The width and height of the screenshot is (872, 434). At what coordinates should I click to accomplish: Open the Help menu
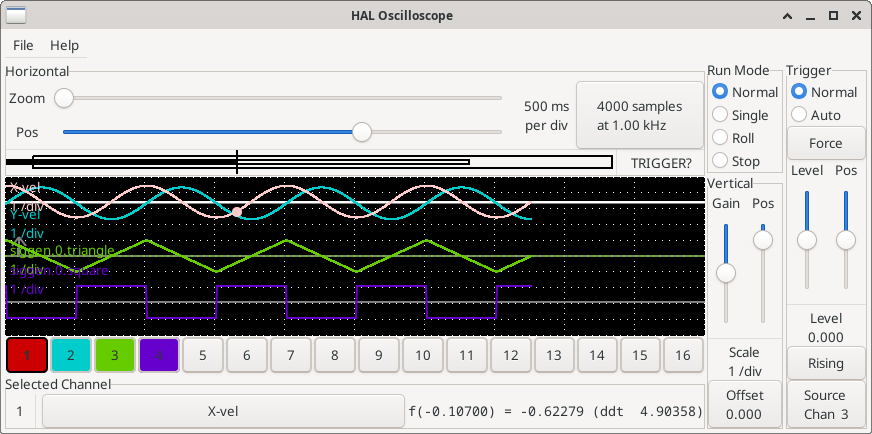64,45
